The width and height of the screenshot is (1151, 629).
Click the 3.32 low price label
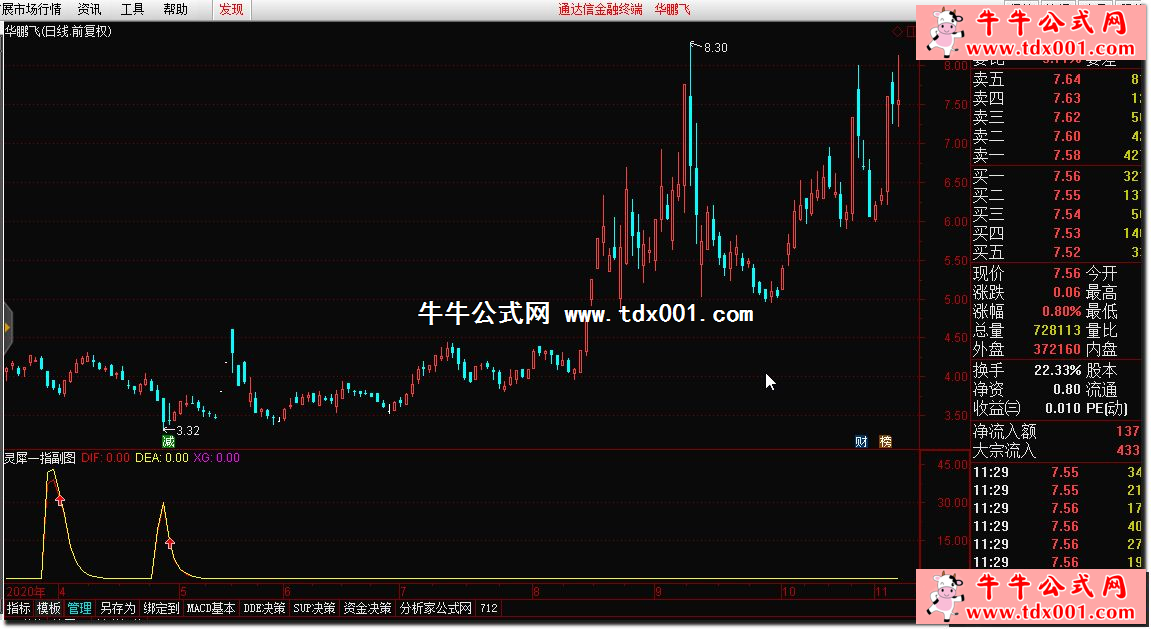188,431
